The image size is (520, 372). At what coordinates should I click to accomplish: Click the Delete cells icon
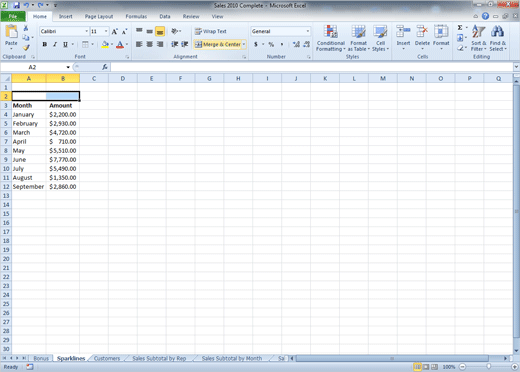422,32
